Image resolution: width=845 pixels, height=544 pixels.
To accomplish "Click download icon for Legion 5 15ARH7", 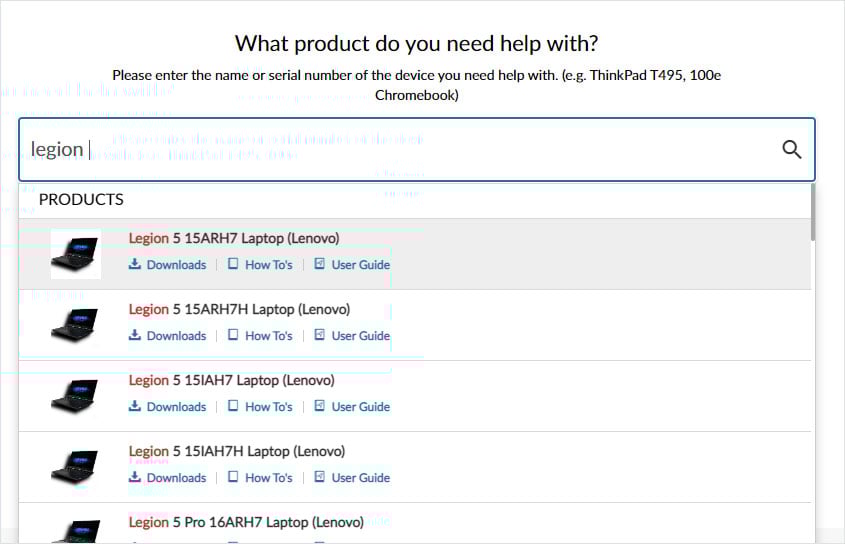I will pyautogui.click(x=135, y=265).
